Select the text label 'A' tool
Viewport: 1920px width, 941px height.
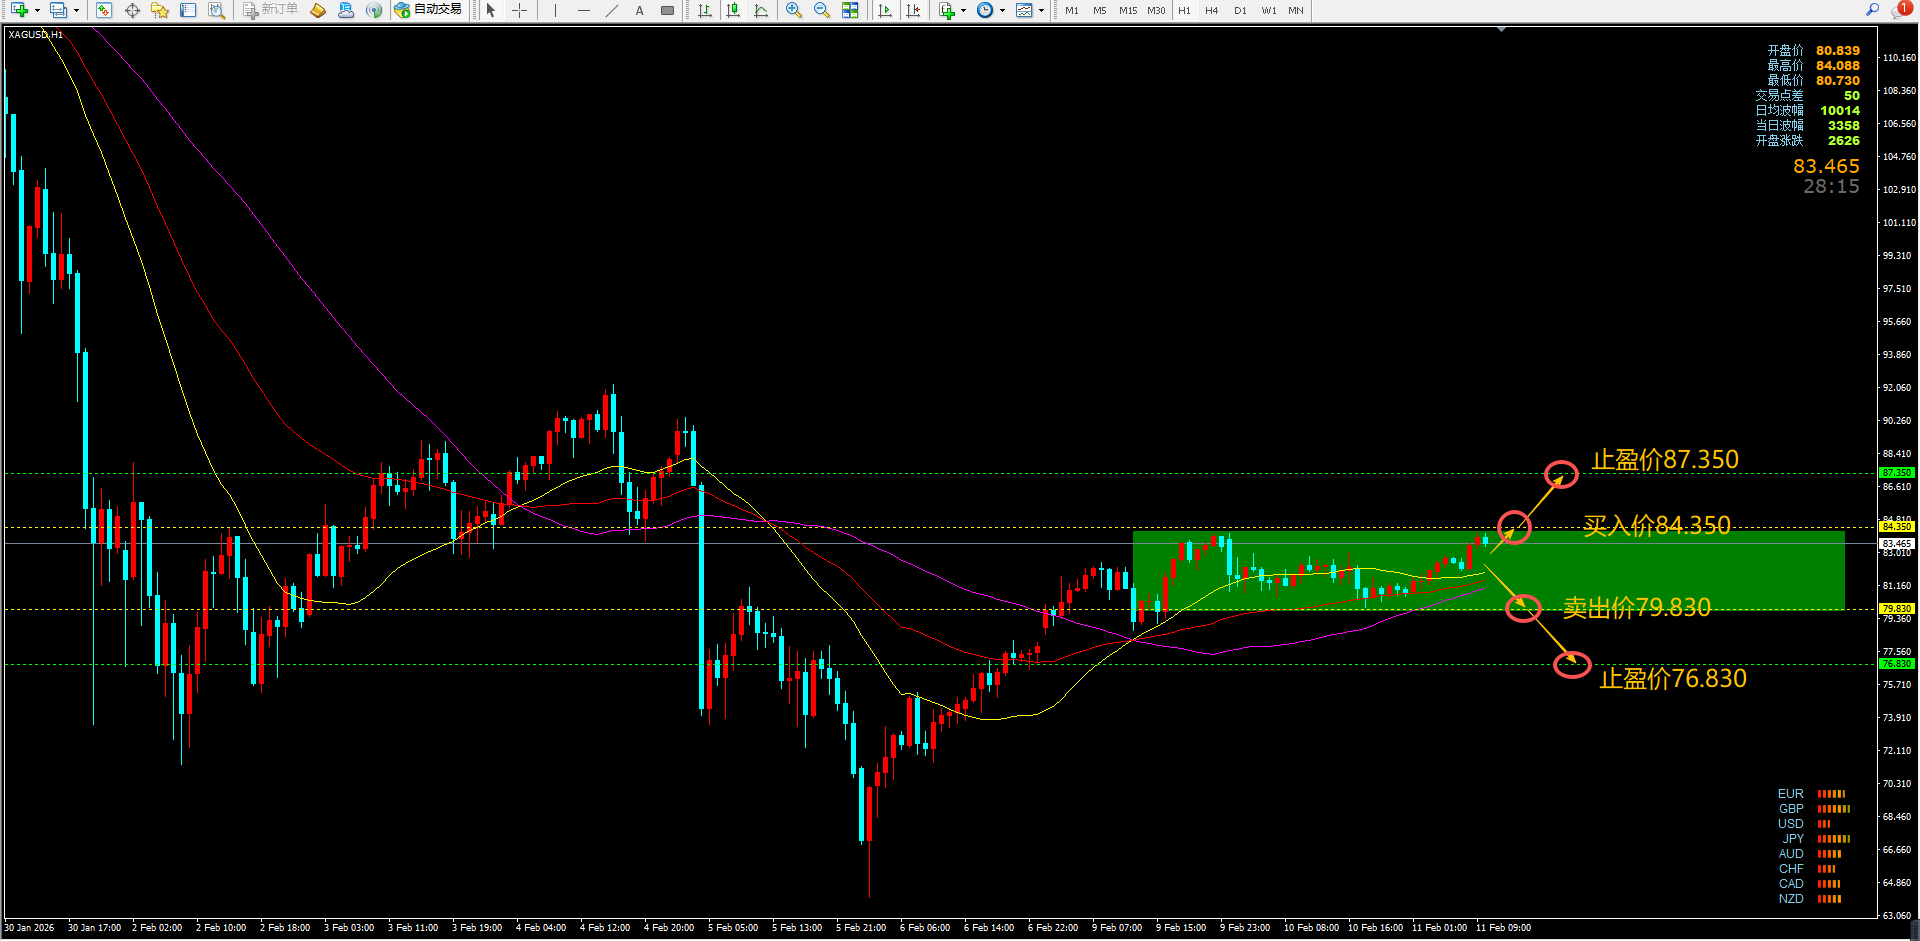[639, 10]
